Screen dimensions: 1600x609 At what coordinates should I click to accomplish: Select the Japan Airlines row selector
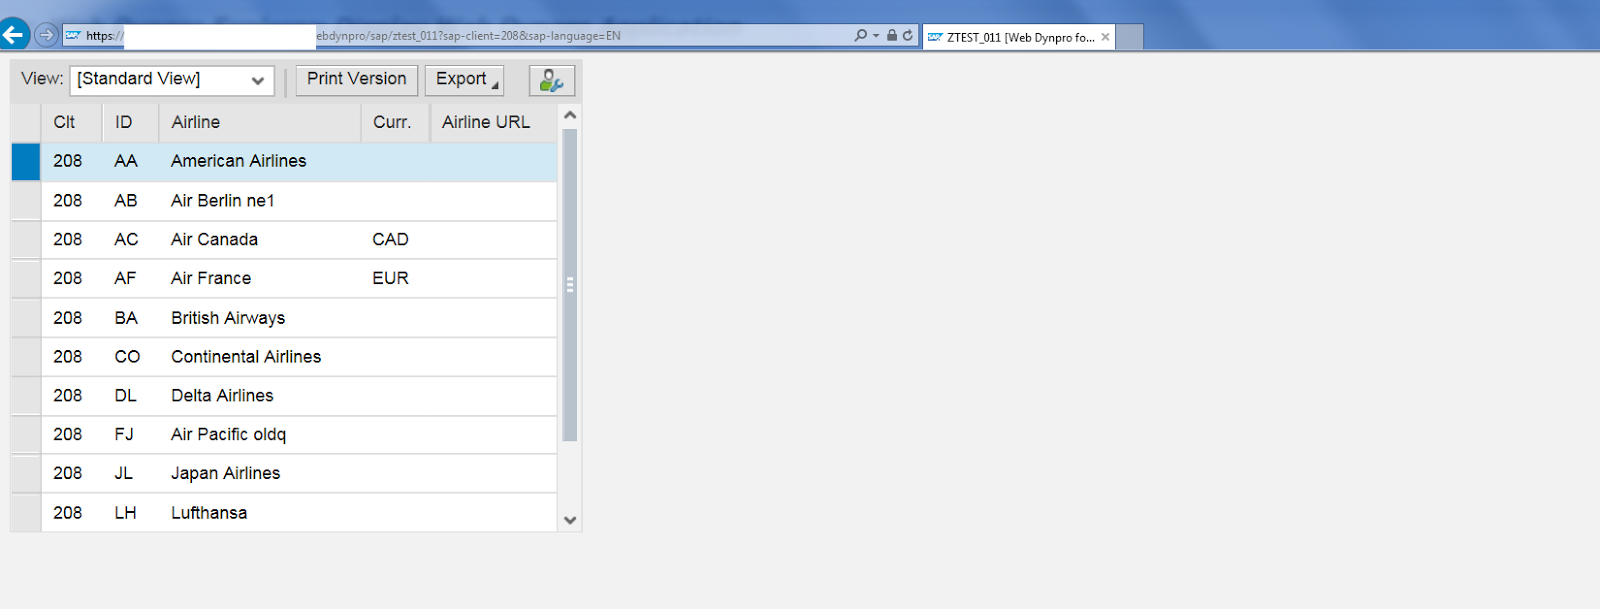[26, 474]
